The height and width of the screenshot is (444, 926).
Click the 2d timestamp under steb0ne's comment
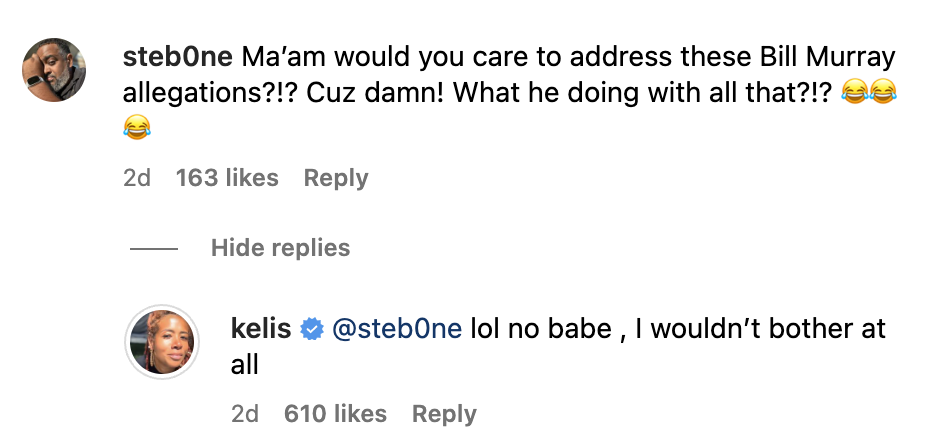click(x=136, y=178)
